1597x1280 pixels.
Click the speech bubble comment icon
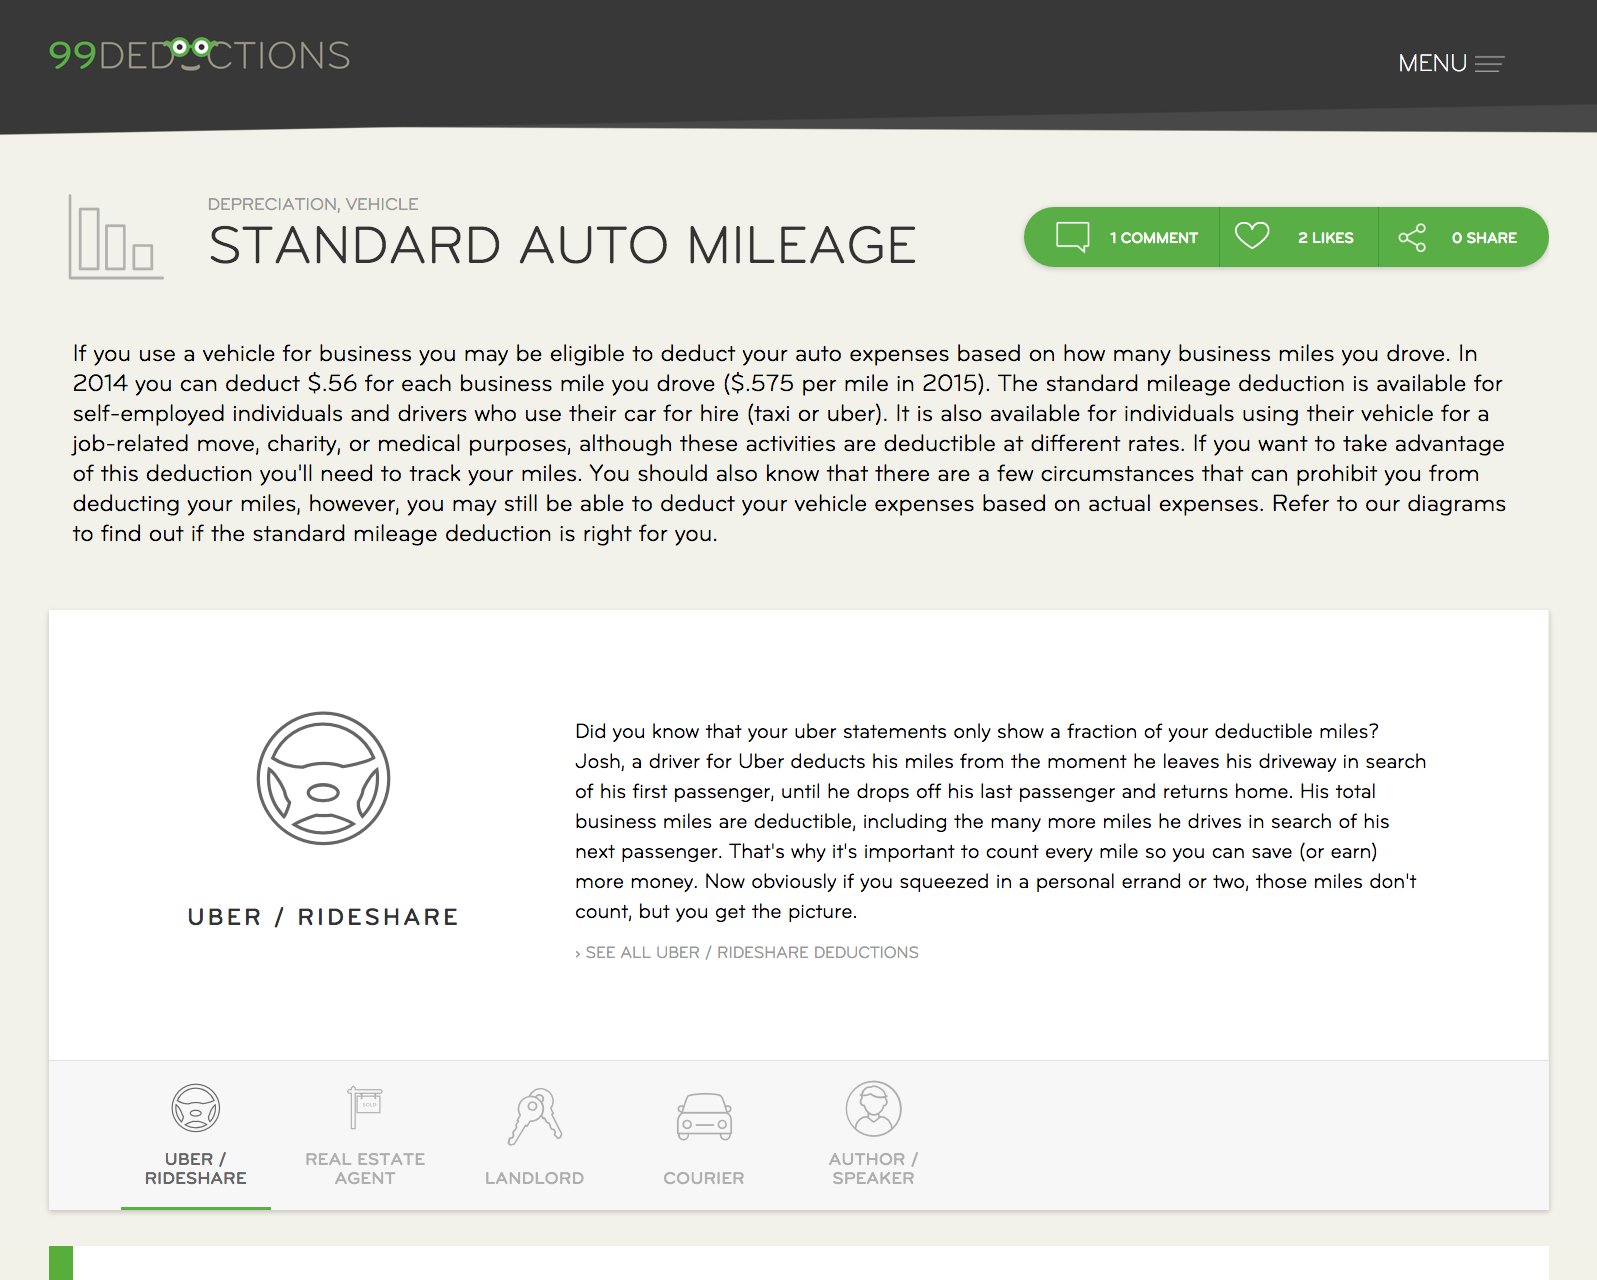click(1073, 237)
